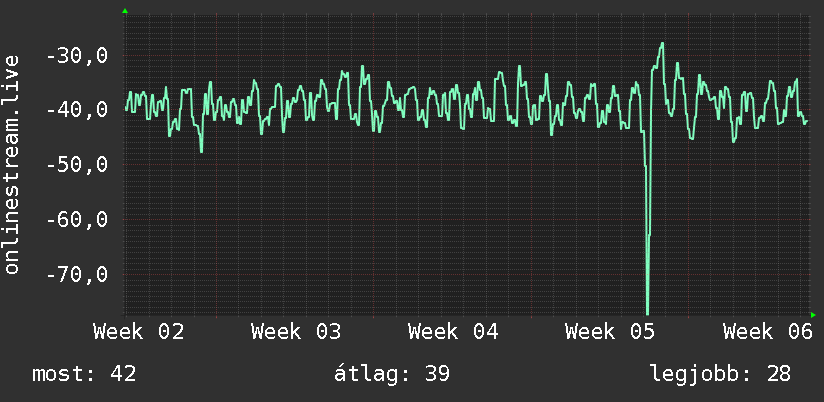Click the "átlag: 39" average value text
This screenshot has height=402, width=824.
point(392,374)
